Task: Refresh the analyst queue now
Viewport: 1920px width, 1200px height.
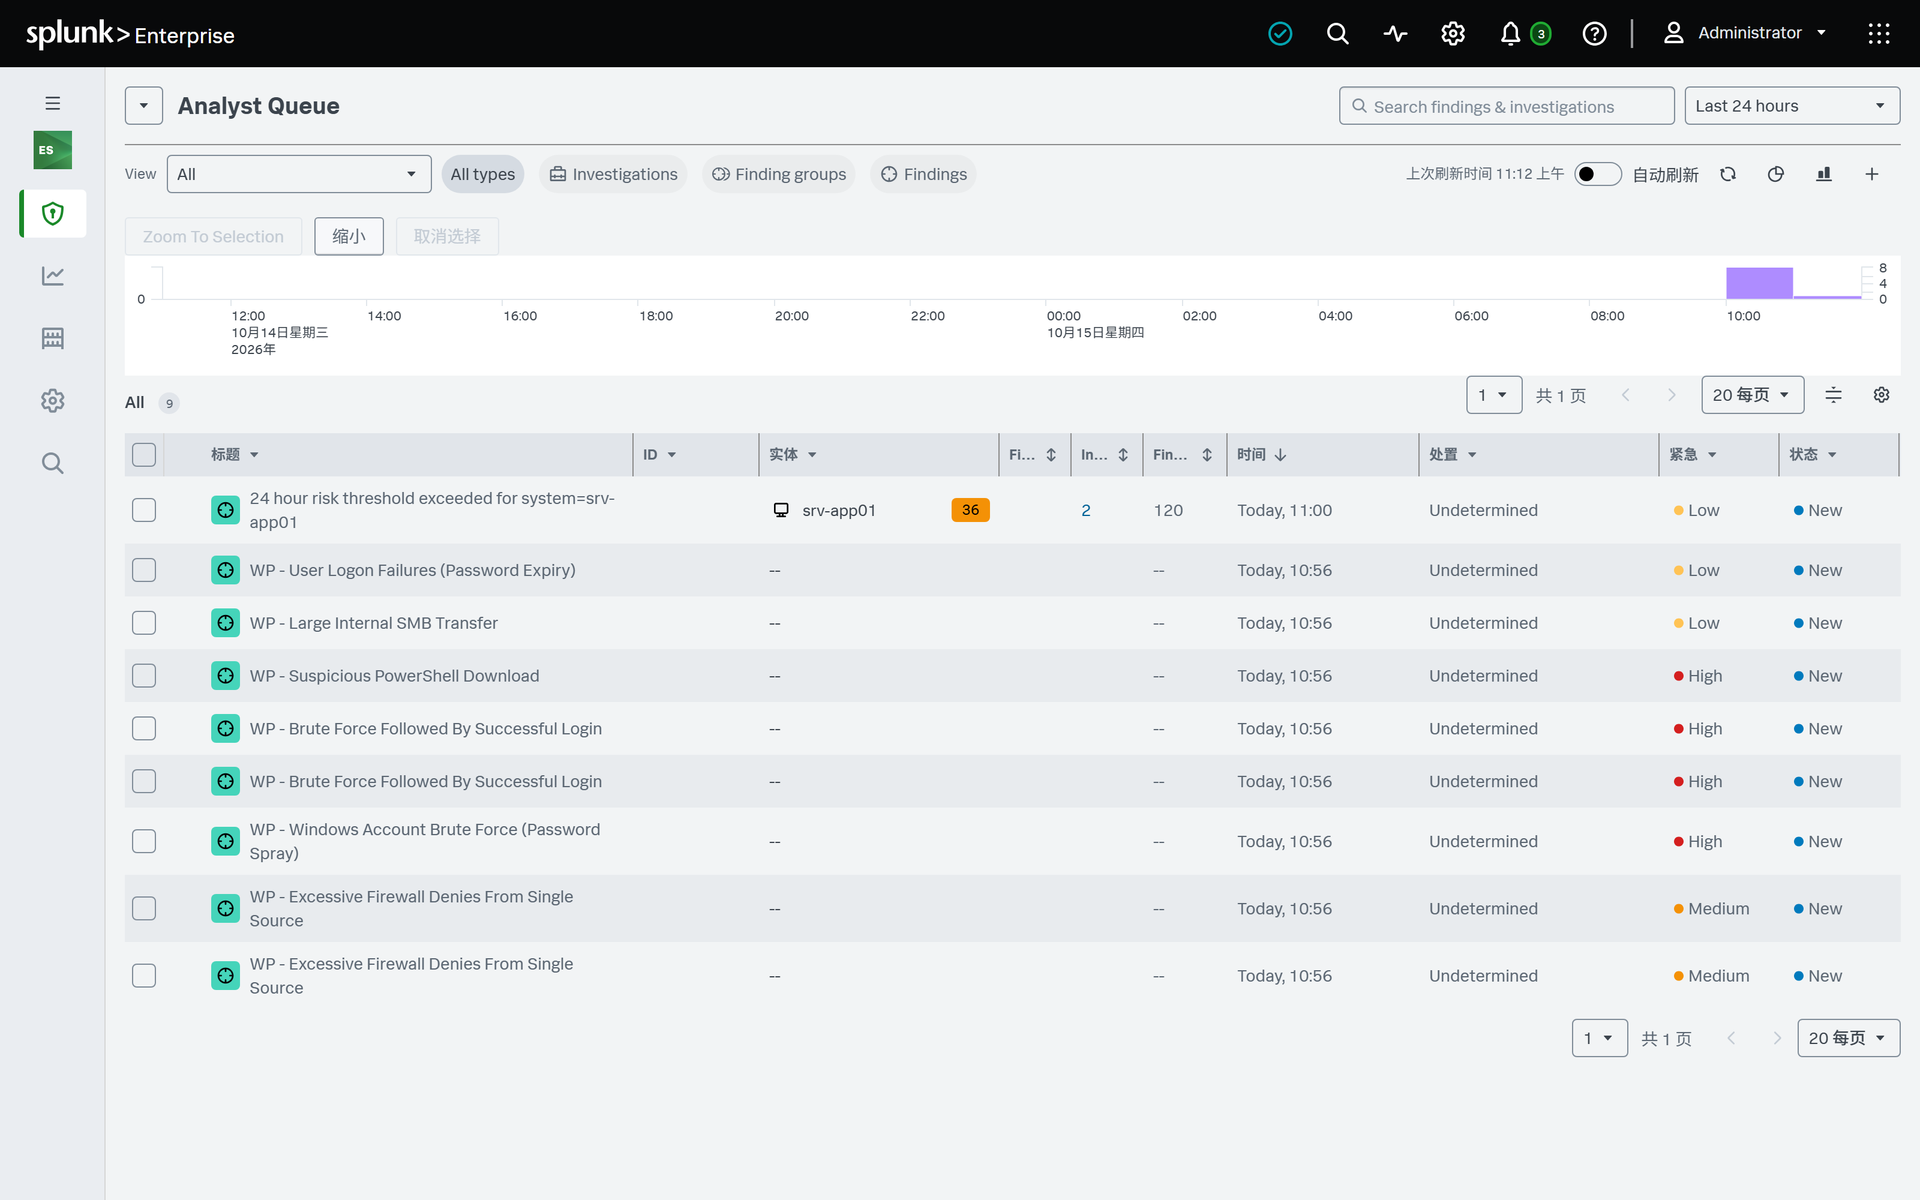Action: pyautogui.click(x=1728, y=174)
